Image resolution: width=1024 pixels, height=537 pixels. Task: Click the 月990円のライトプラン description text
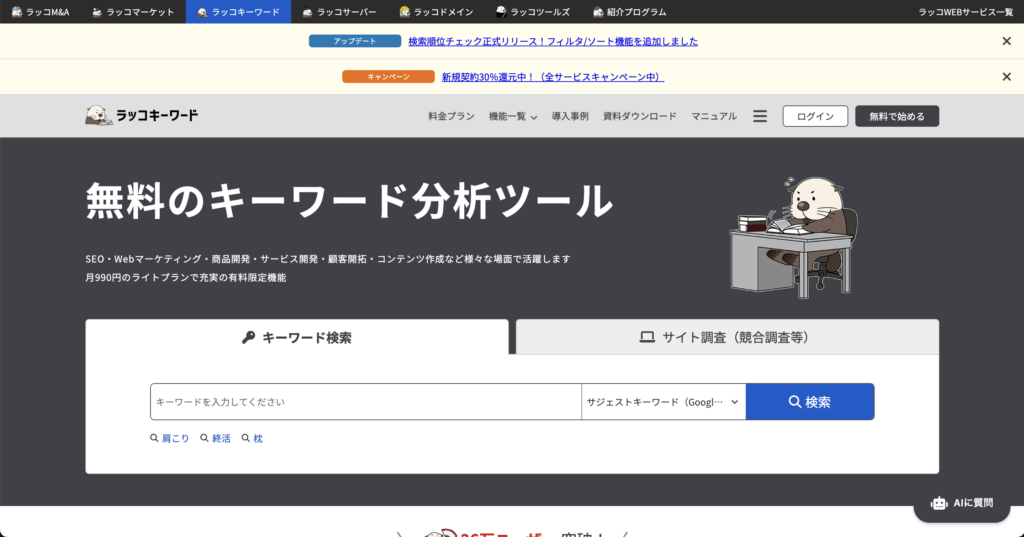pos(185,278)
